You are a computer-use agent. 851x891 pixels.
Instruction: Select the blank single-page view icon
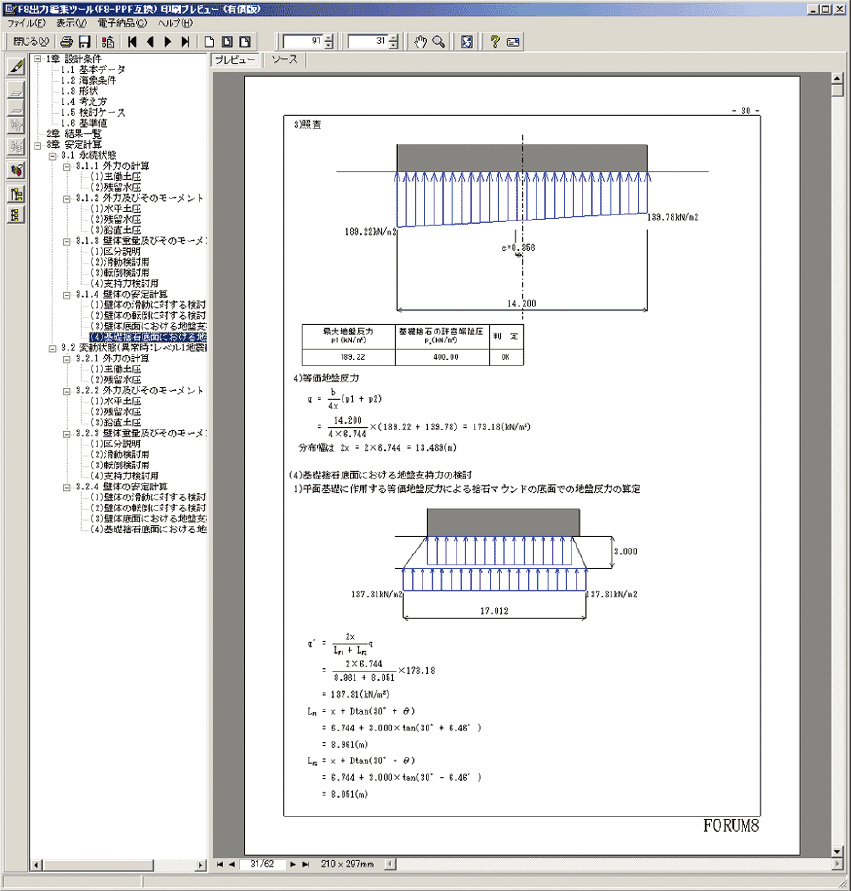pyautogui.click(x=210, y=41)
